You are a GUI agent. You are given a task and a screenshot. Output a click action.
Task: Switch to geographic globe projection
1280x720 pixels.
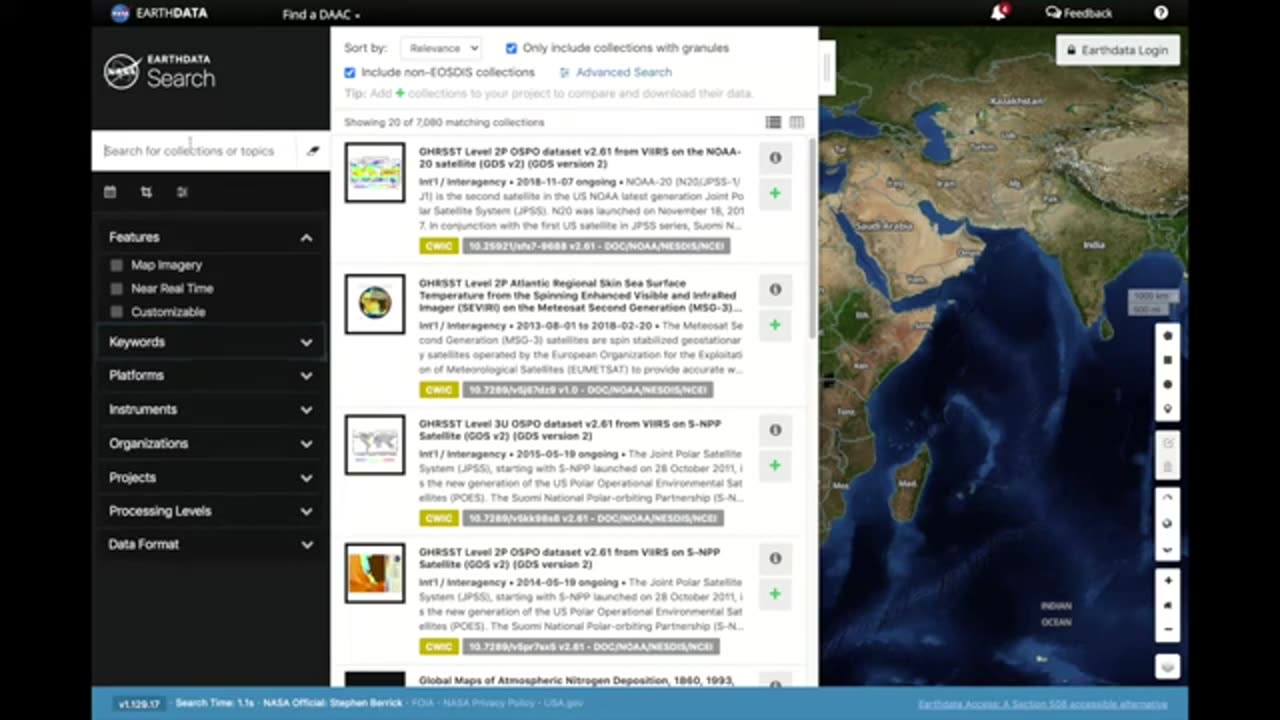click(1167, 523)
